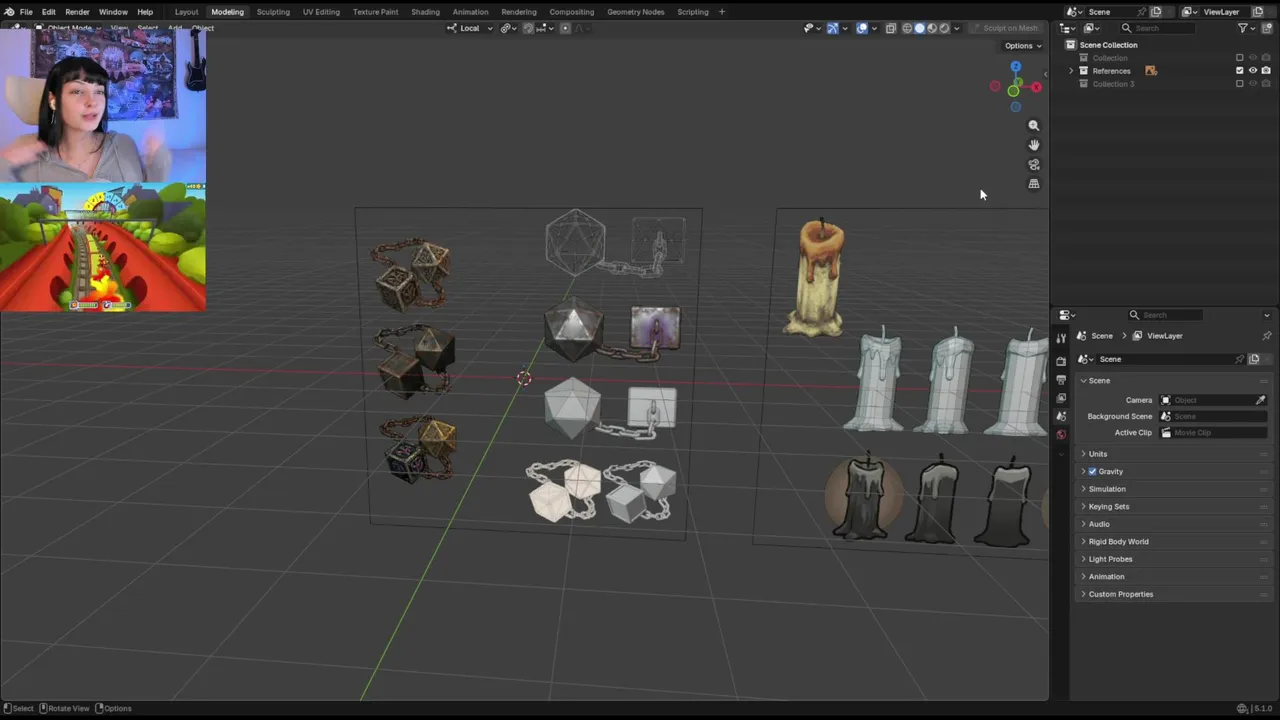The height and width of the screenshot is (720, 1280).
Task: Enable the first Collection checkbox
Action: coord(1240,58)
